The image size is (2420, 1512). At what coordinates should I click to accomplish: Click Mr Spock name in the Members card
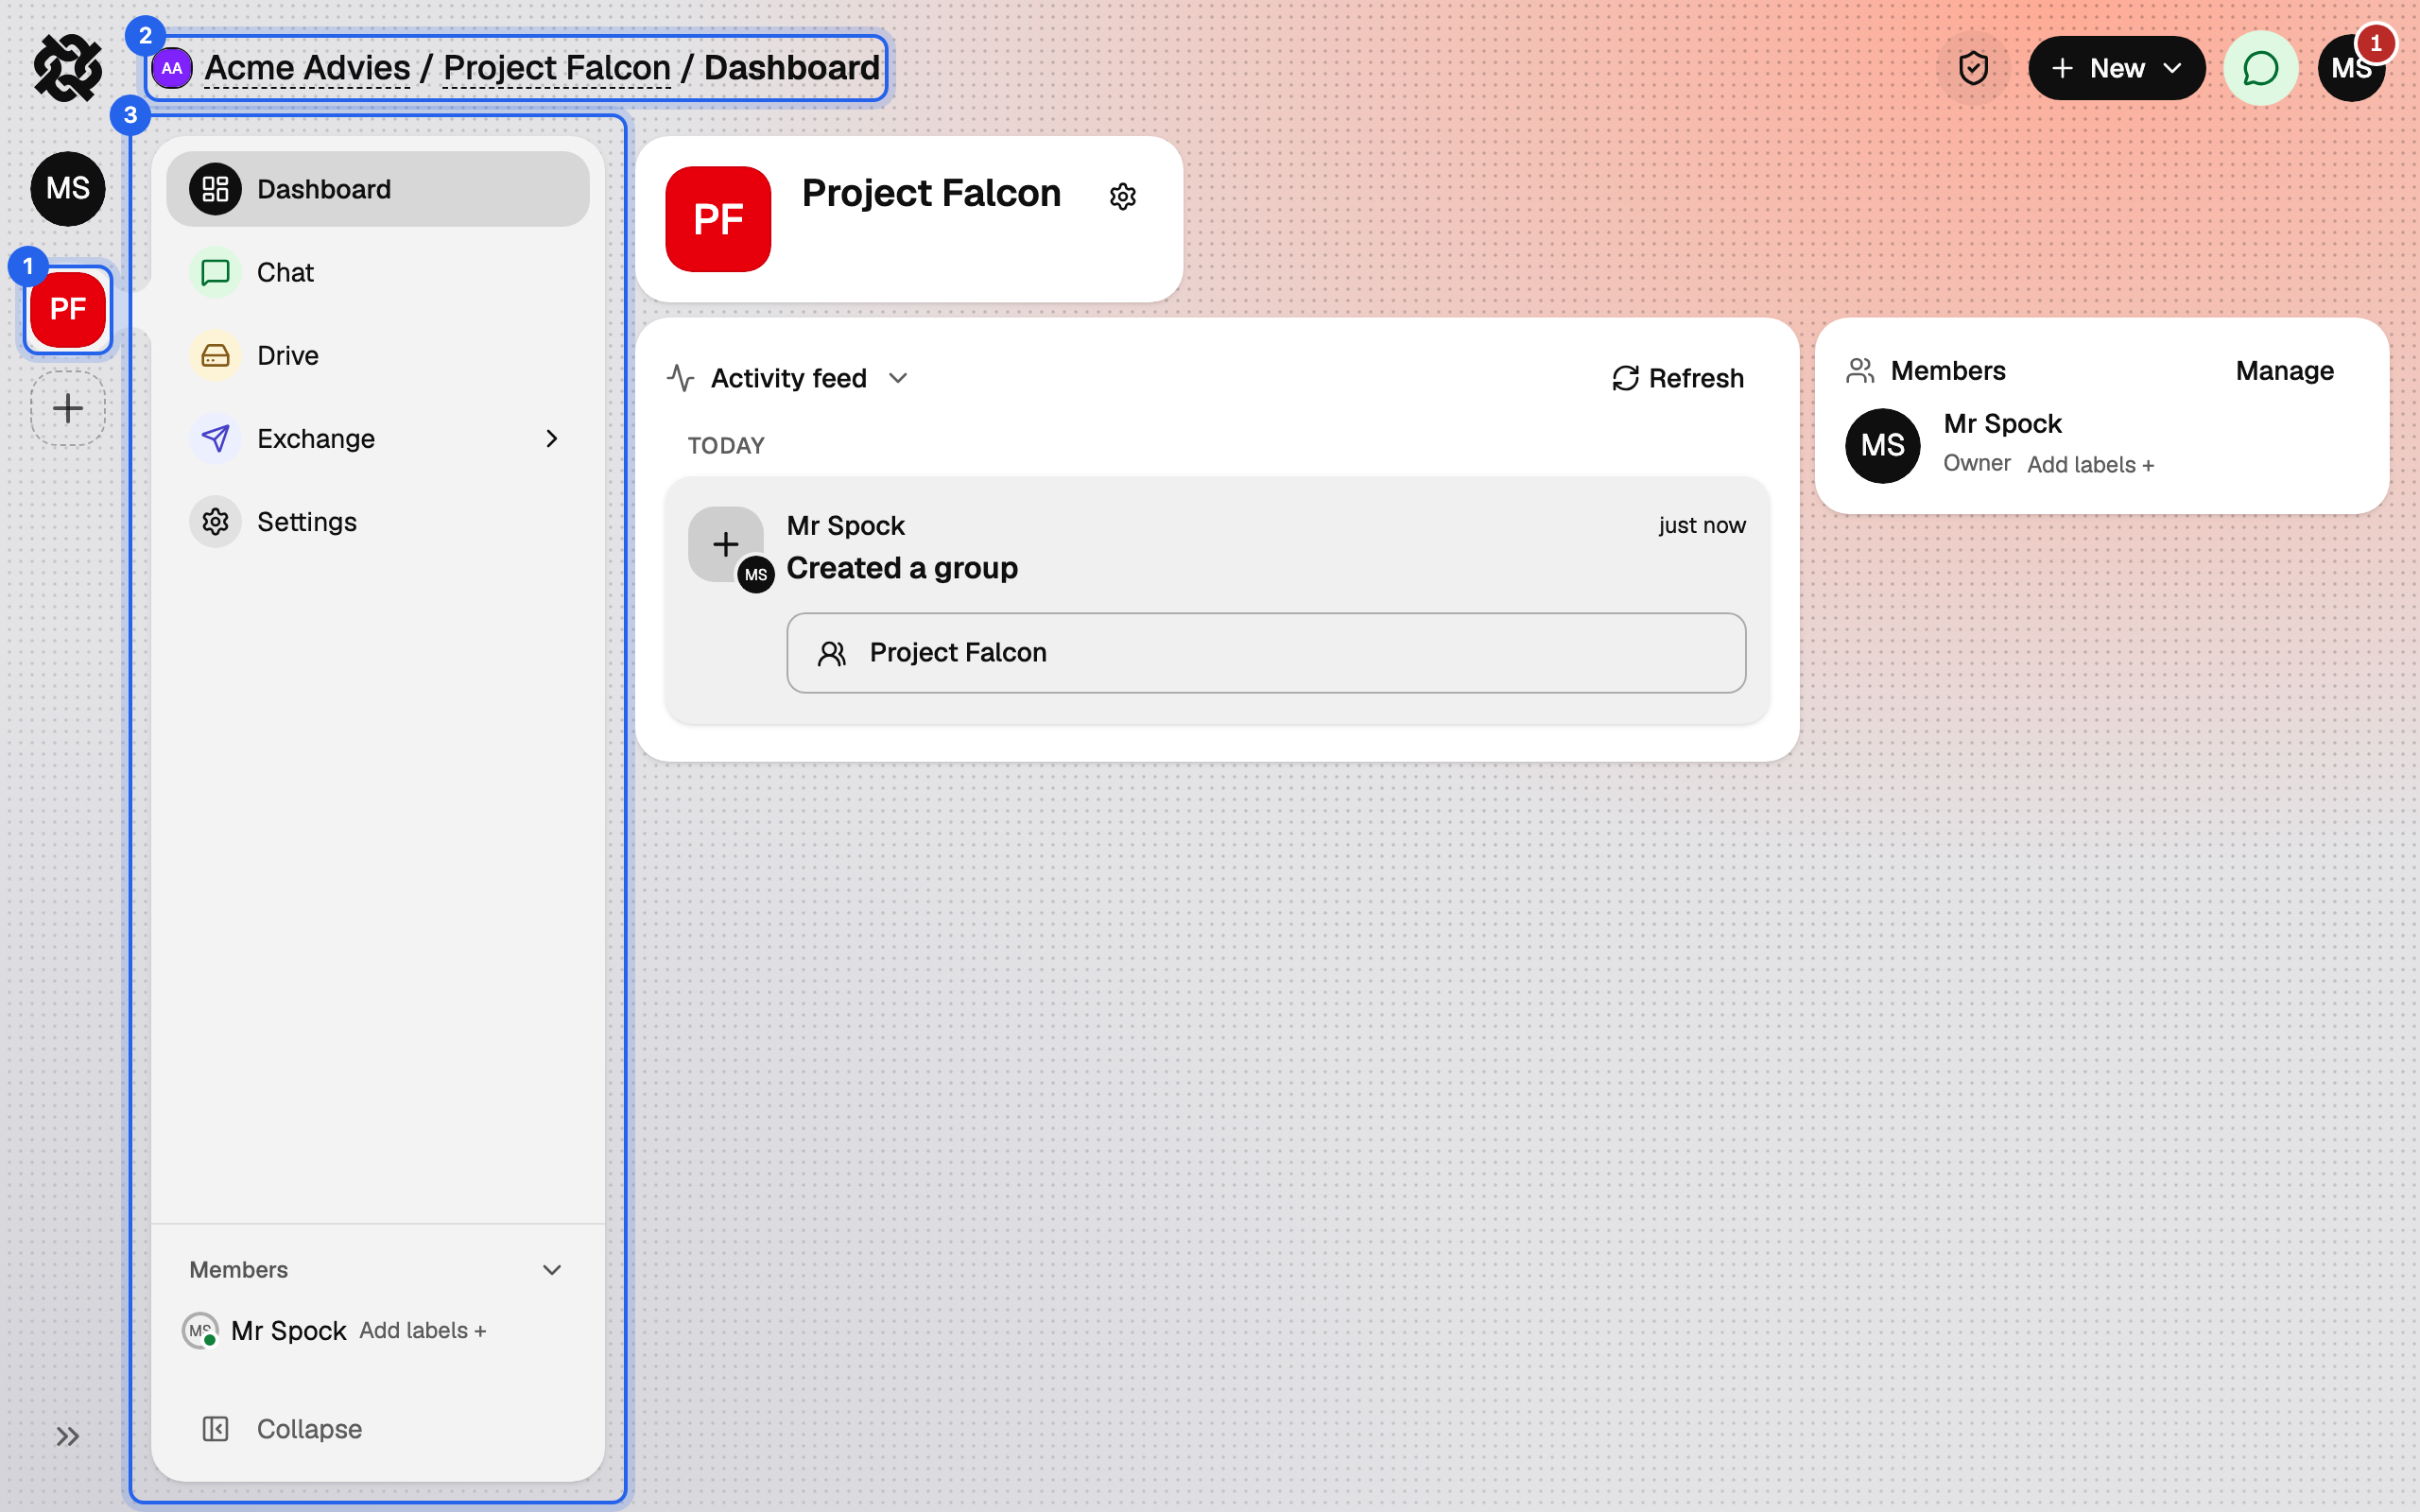pos(2002,424)
